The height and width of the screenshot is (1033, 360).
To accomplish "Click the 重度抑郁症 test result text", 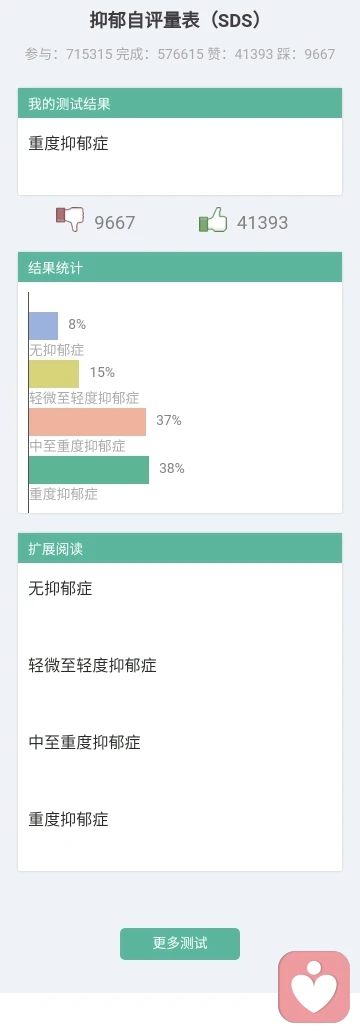I will pos(68,143).
